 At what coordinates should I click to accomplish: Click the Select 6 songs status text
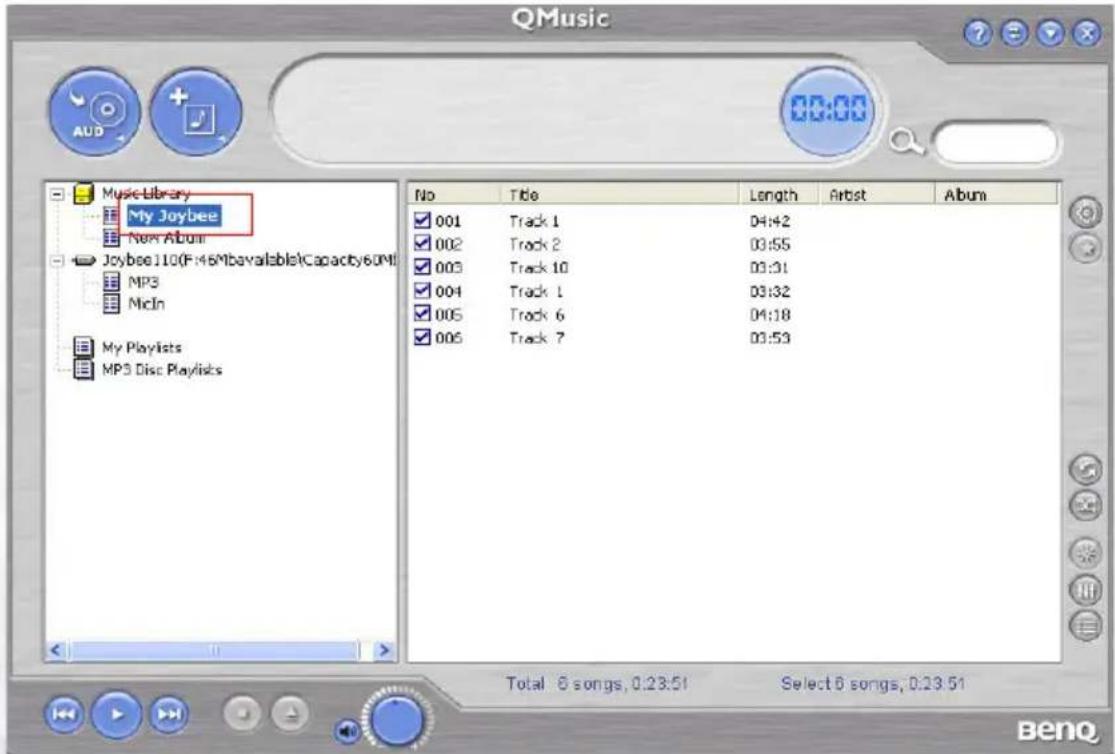click(x=873, y=684)
